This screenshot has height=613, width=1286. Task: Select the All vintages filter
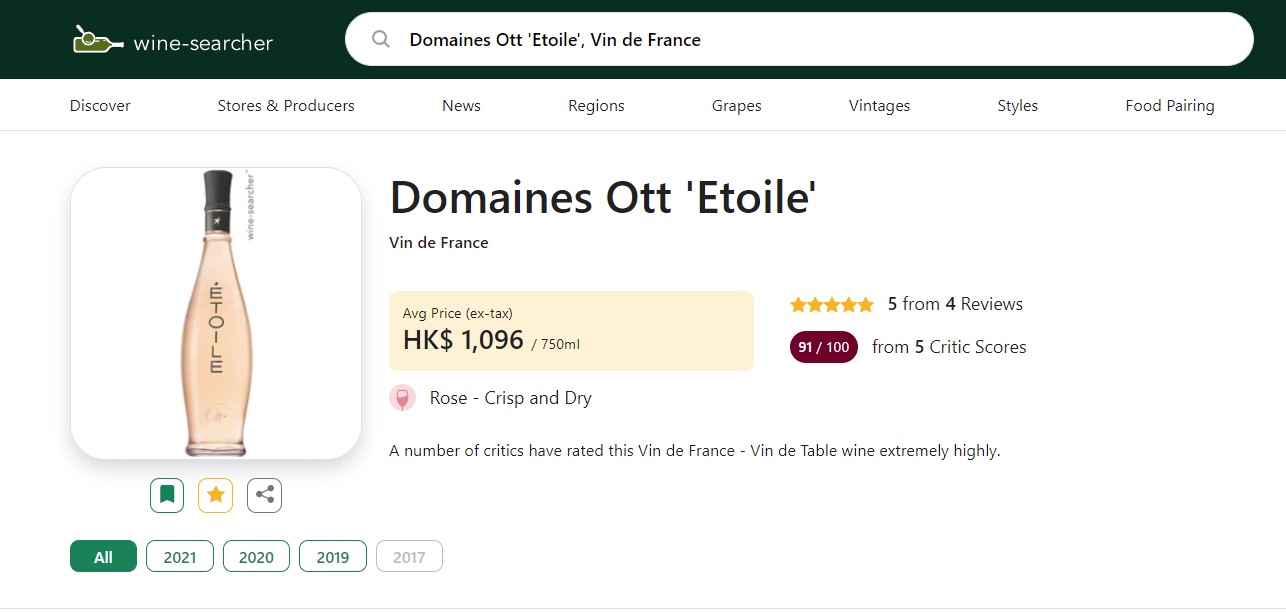[103, 557]
